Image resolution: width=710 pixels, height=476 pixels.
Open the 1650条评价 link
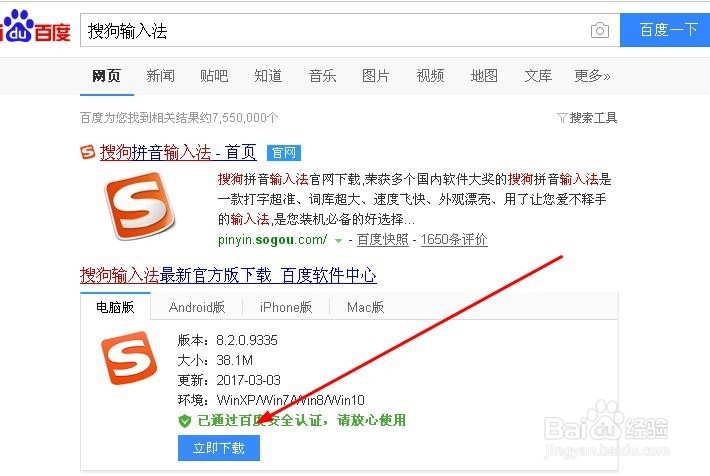click(454, 240)
